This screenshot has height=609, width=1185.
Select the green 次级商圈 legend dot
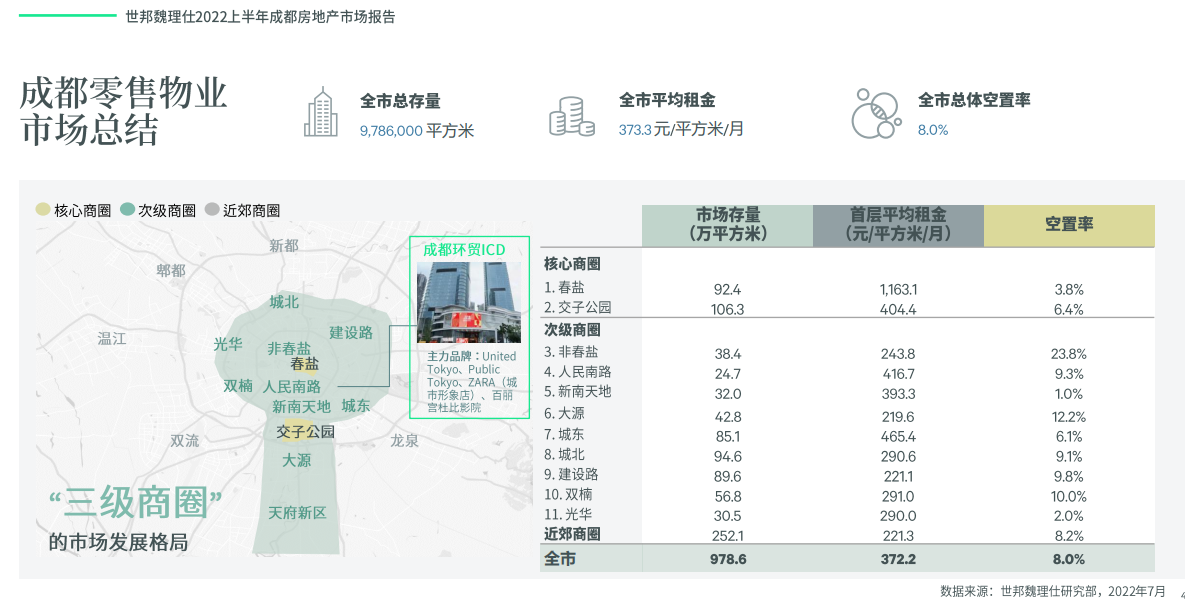tap(127, 210)
